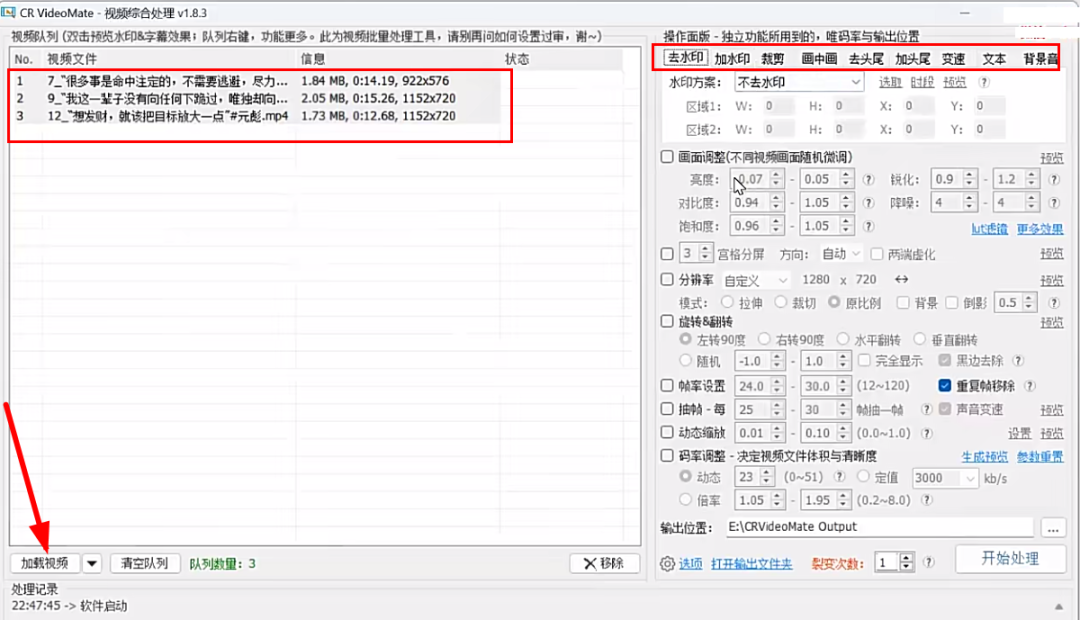Screen dimensions: 1080x620
Task: Click the gear icon next to 选项
Action: (x=667, y=561)
